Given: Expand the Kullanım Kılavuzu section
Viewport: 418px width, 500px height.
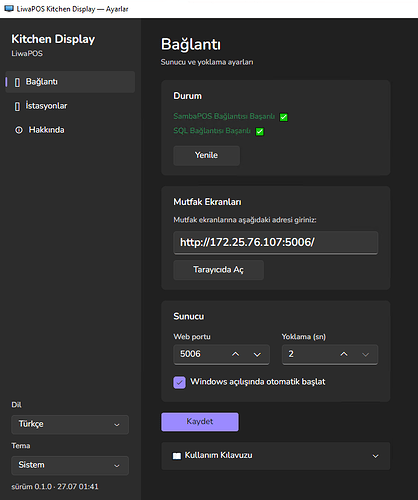Looking at the screenshot, I should (x=276, y=456).
